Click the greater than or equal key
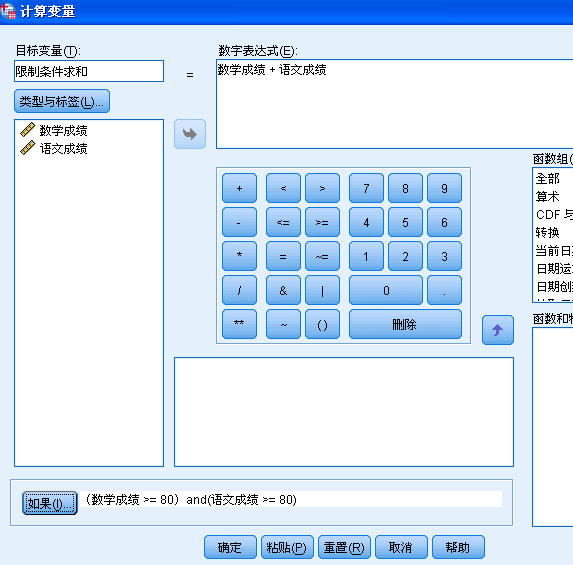The height and width of the screenshot is (565, 573). [322, 222]
